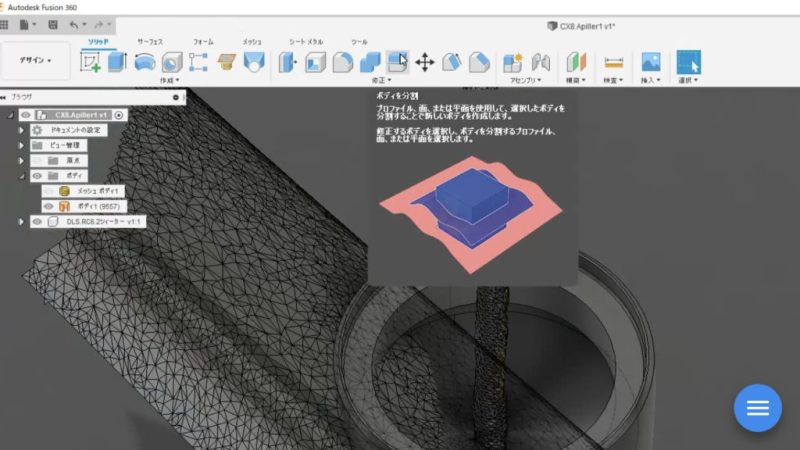Toggle visibility of CX8.Apiller1 v1 root

point(26,115)
